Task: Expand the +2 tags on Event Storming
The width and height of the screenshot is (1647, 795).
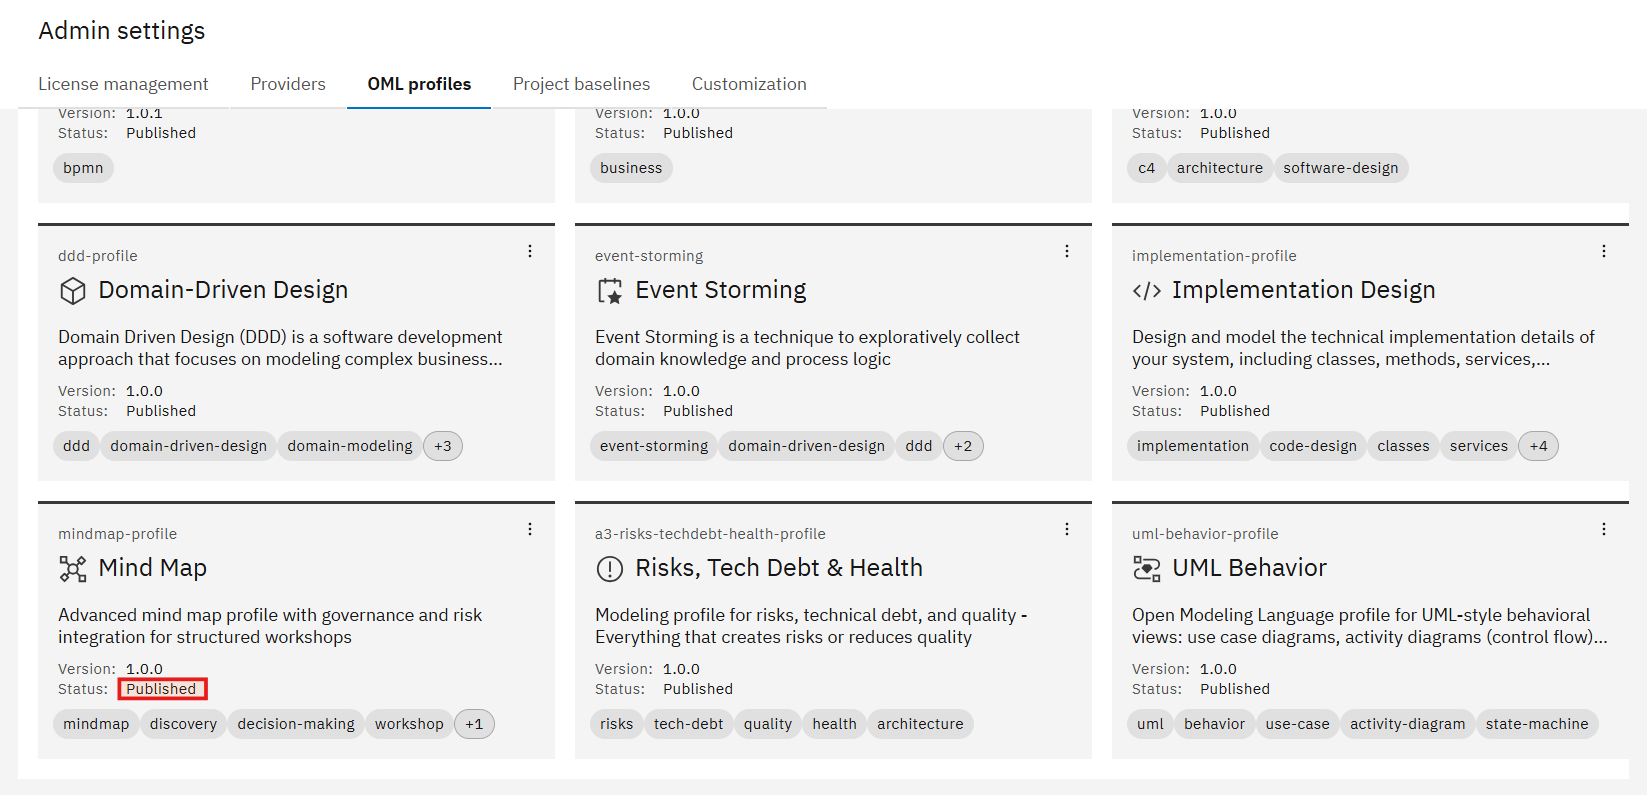Action: 963,446
